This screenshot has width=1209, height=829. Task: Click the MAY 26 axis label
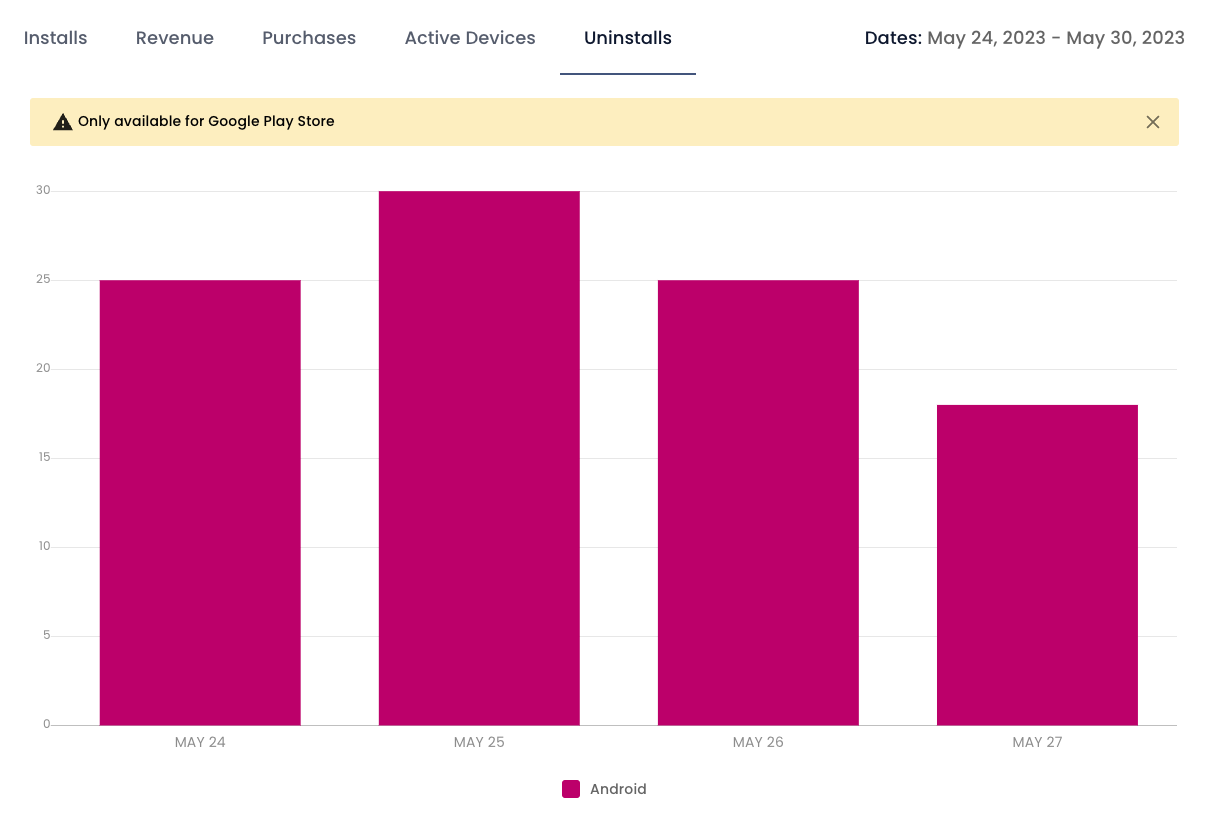click(x=758, y=742)
